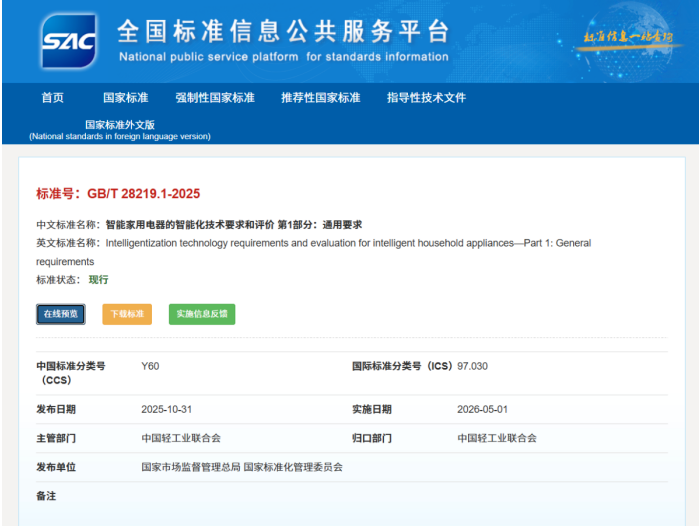
Task: Click the orange 下载标准 download button
Action: 127,314
